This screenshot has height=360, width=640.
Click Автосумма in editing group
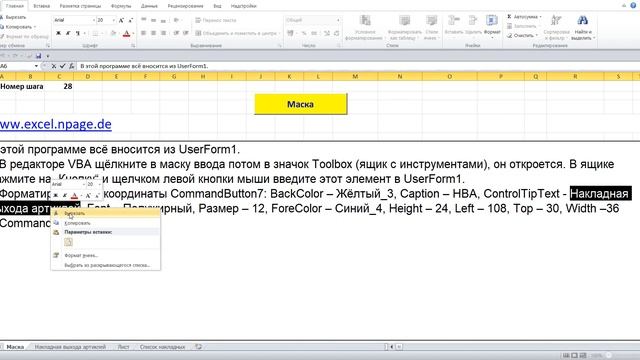(524, 17)
